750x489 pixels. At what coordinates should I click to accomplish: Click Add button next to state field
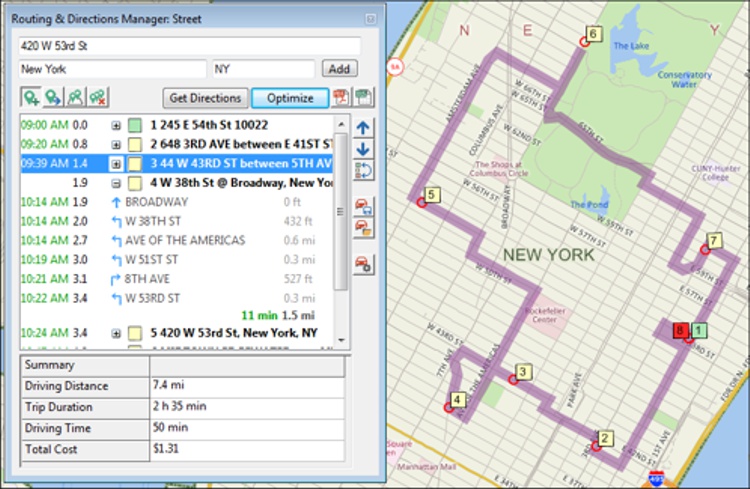pyautogui.click(x=339, y=69)
